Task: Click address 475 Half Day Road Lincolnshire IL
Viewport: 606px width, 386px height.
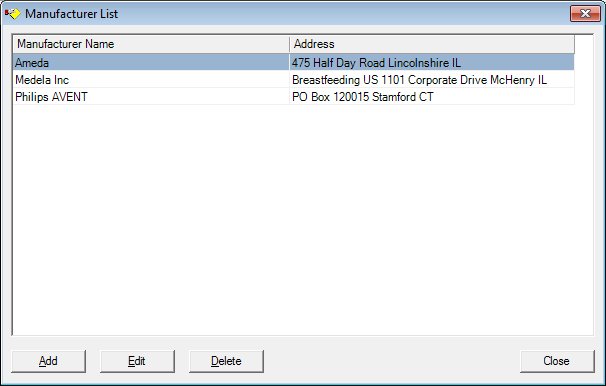Action: [x=376, y=63]
